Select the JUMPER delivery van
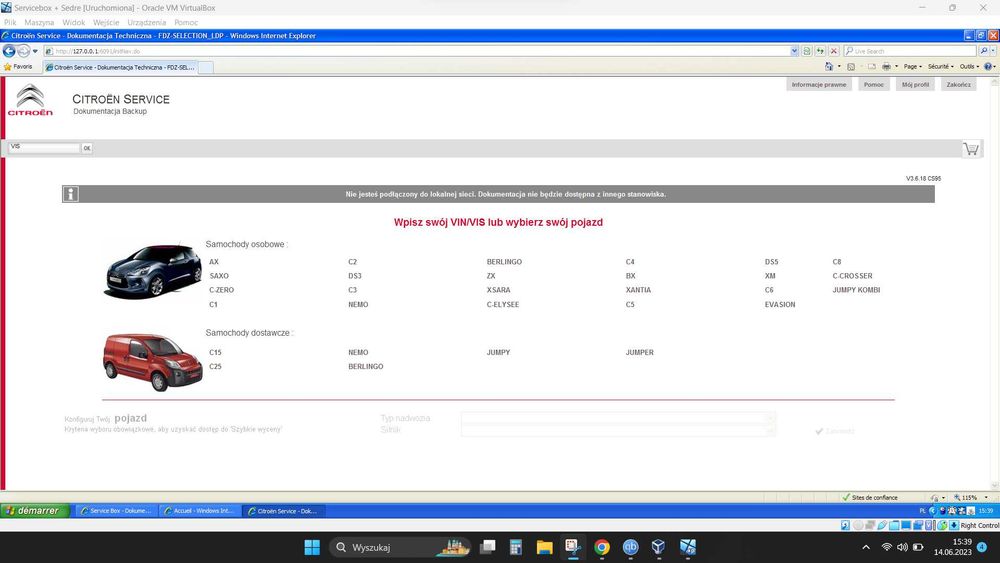Screen dimensions: 1000x563 (x=639, y=353)
